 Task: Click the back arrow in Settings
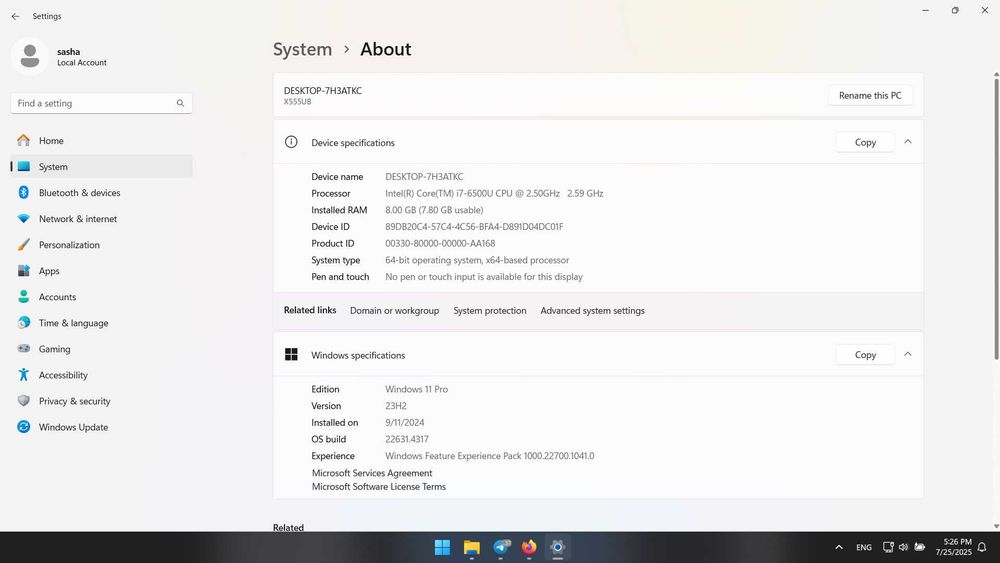[x=15, y=16]
